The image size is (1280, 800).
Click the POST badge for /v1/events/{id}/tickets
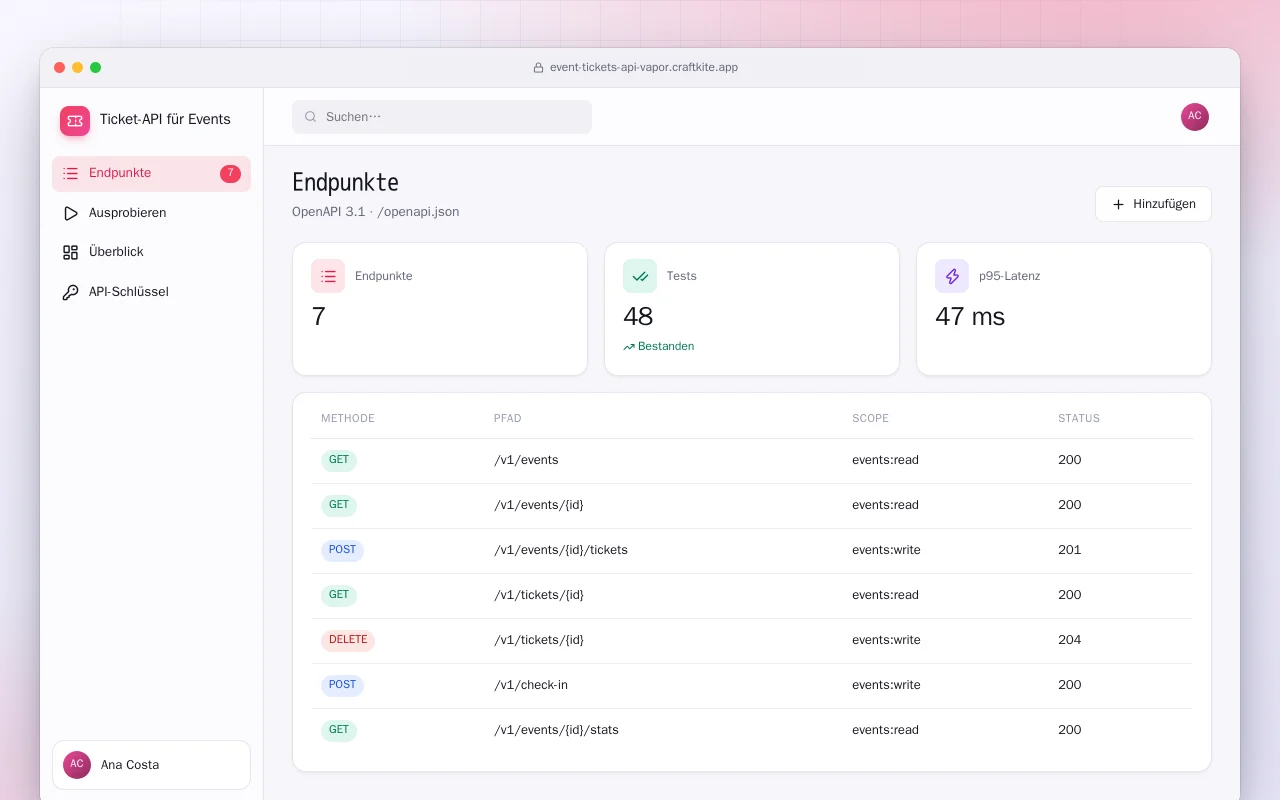click(342, 551)
